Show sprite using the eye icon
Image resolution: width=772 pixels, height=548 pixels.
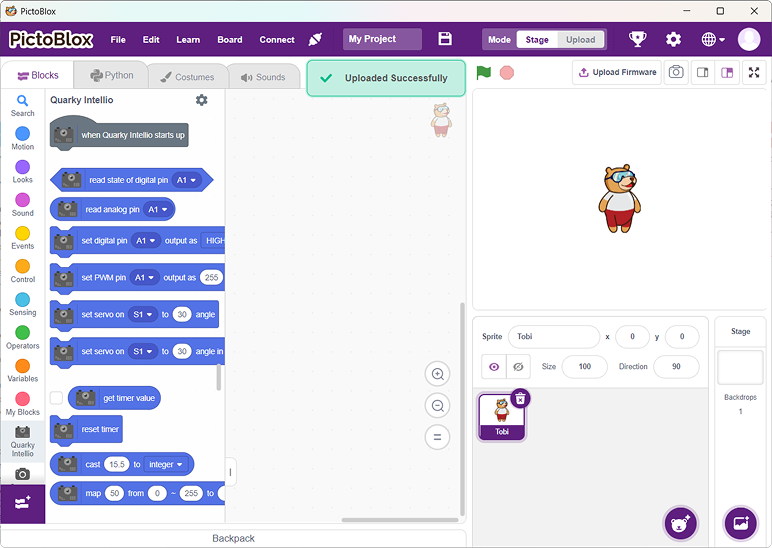point(494,367)
